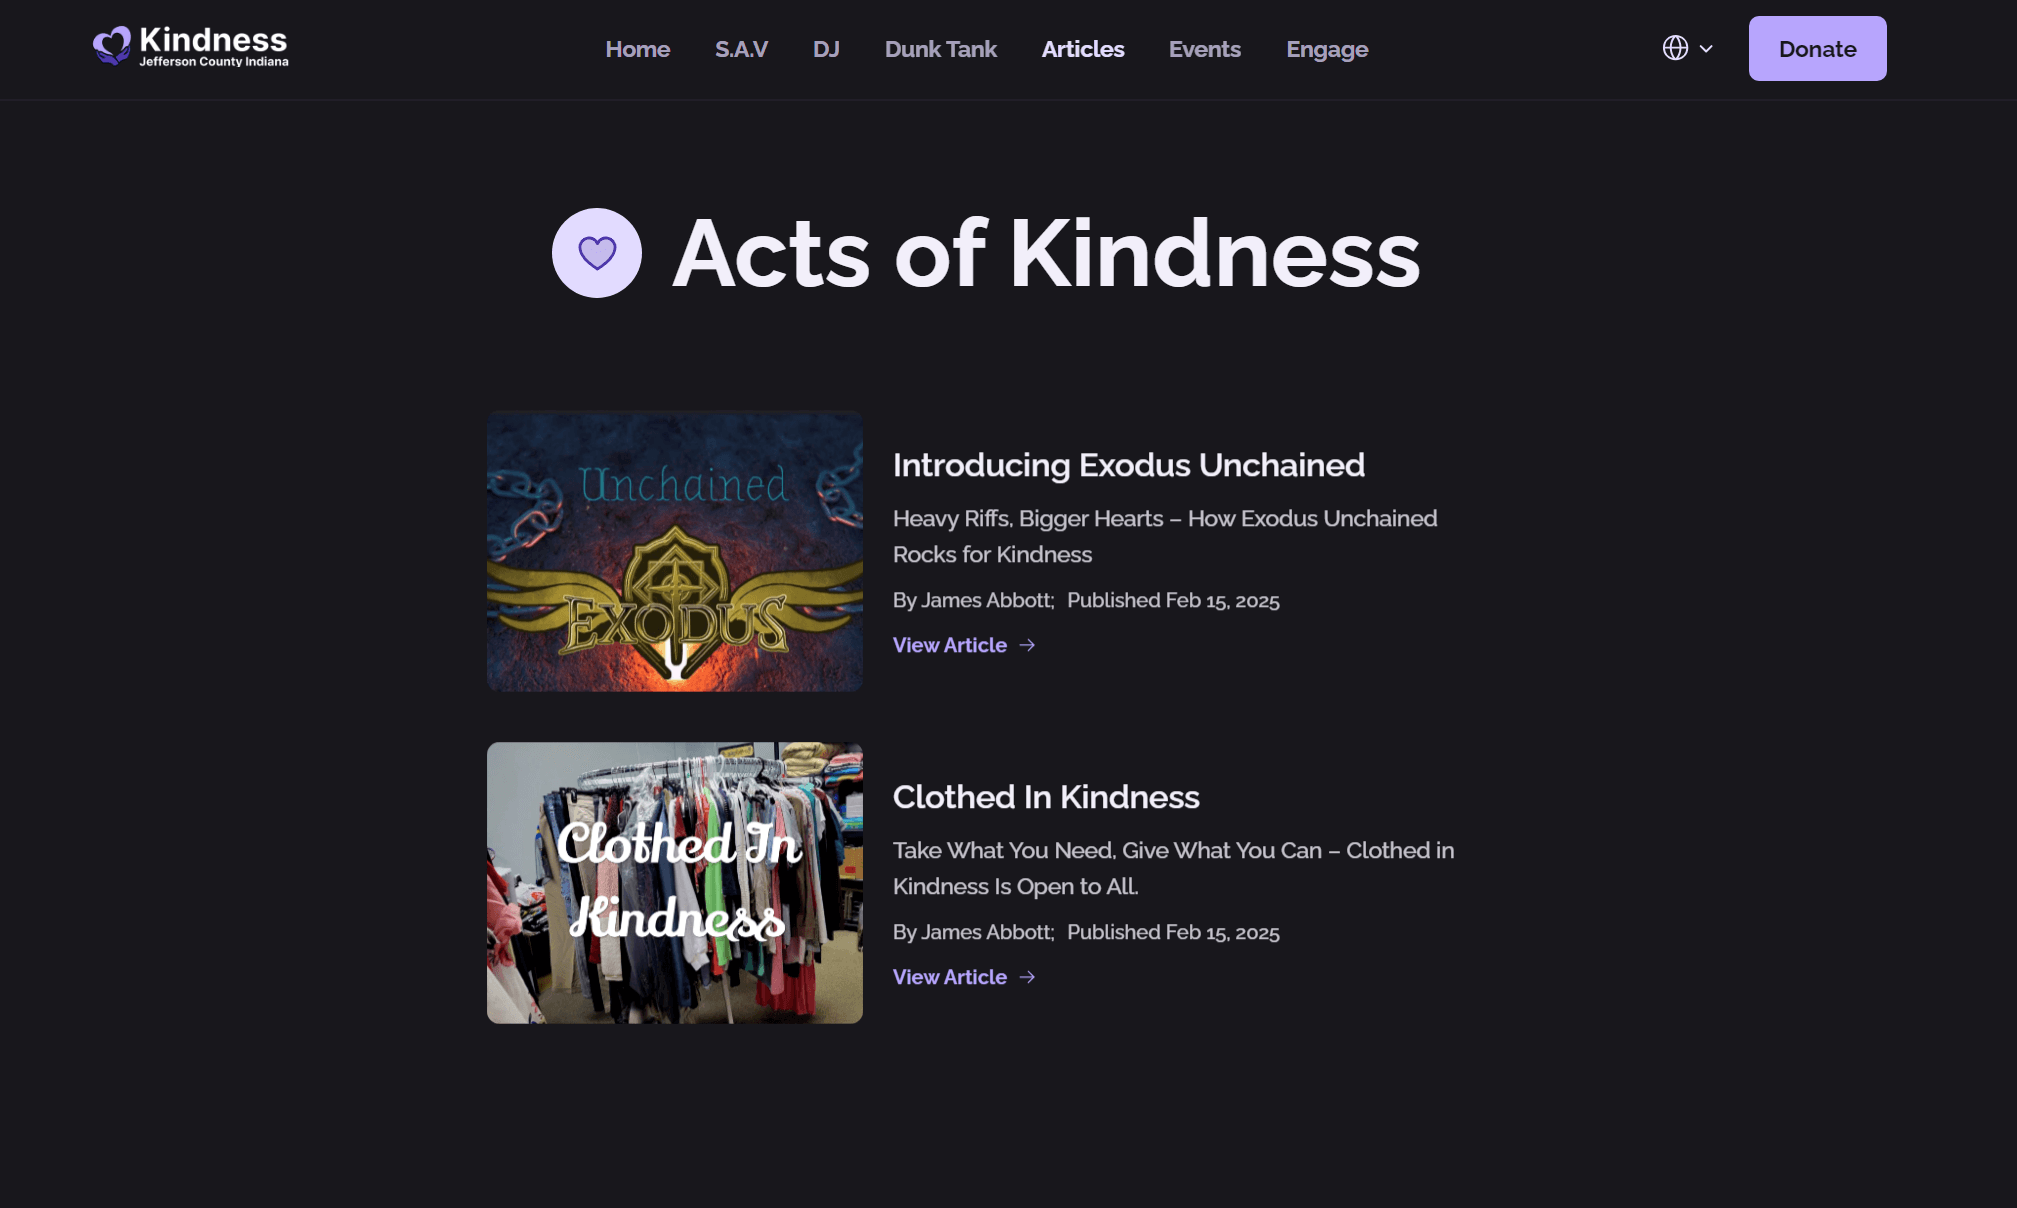Click arrow icon next to Clothed View Article
Screen dimensions: 2017x1208
click(1027, 977)
